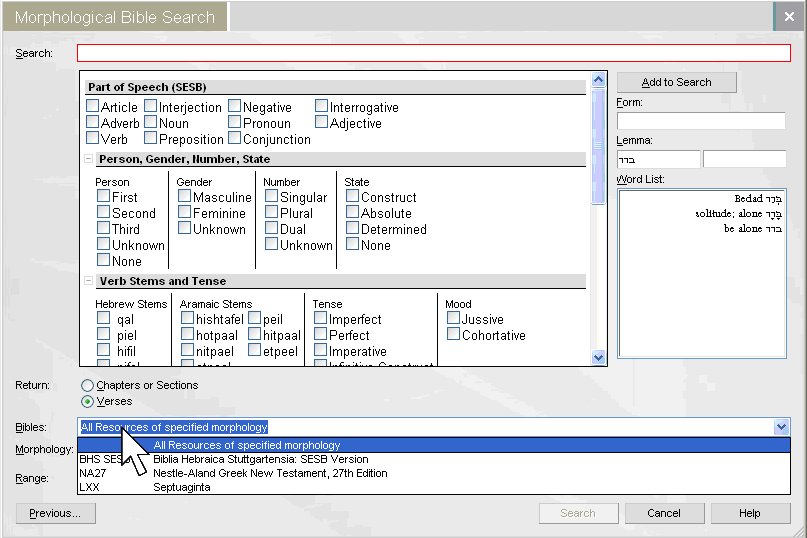Check the Verb checkbox
807x538 pixels.
tap(93, 138)
